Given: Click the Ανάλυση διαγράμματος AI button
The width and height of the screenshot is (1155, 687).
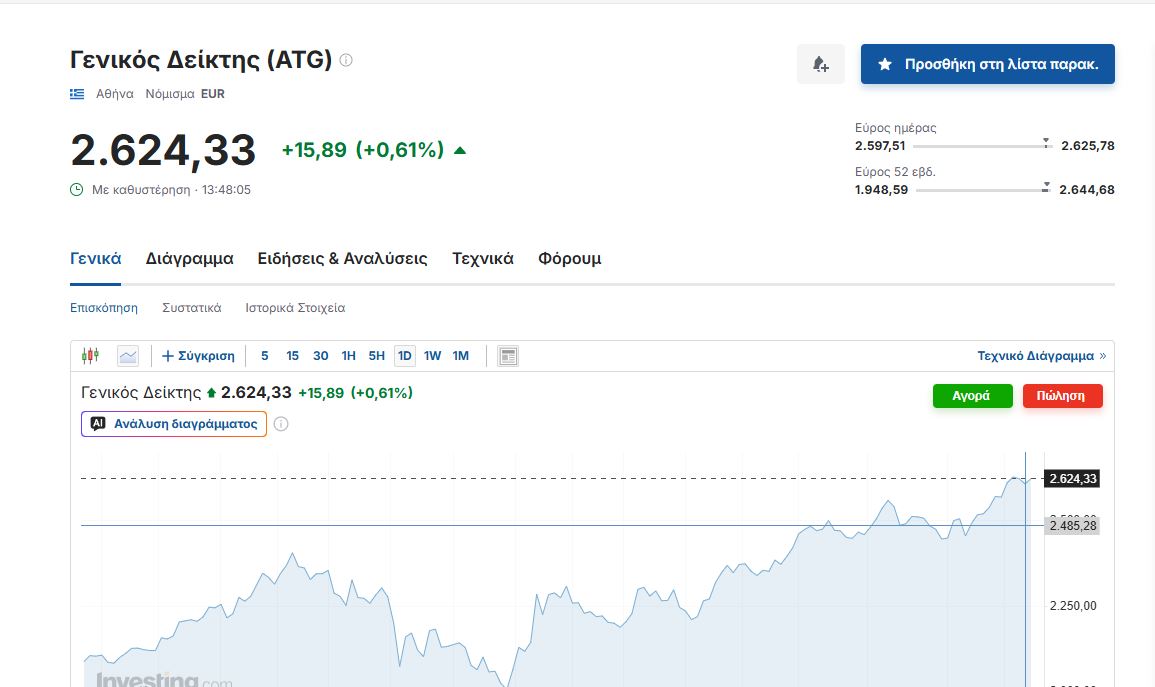Looking at the screenshot, I should 174,424.
